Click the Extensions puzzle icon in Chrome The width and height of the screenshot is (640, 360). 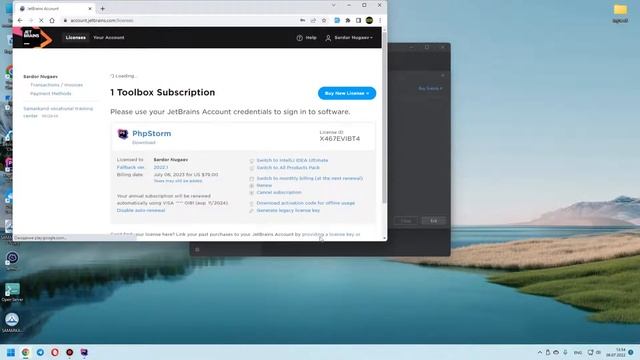click(348, 20)
